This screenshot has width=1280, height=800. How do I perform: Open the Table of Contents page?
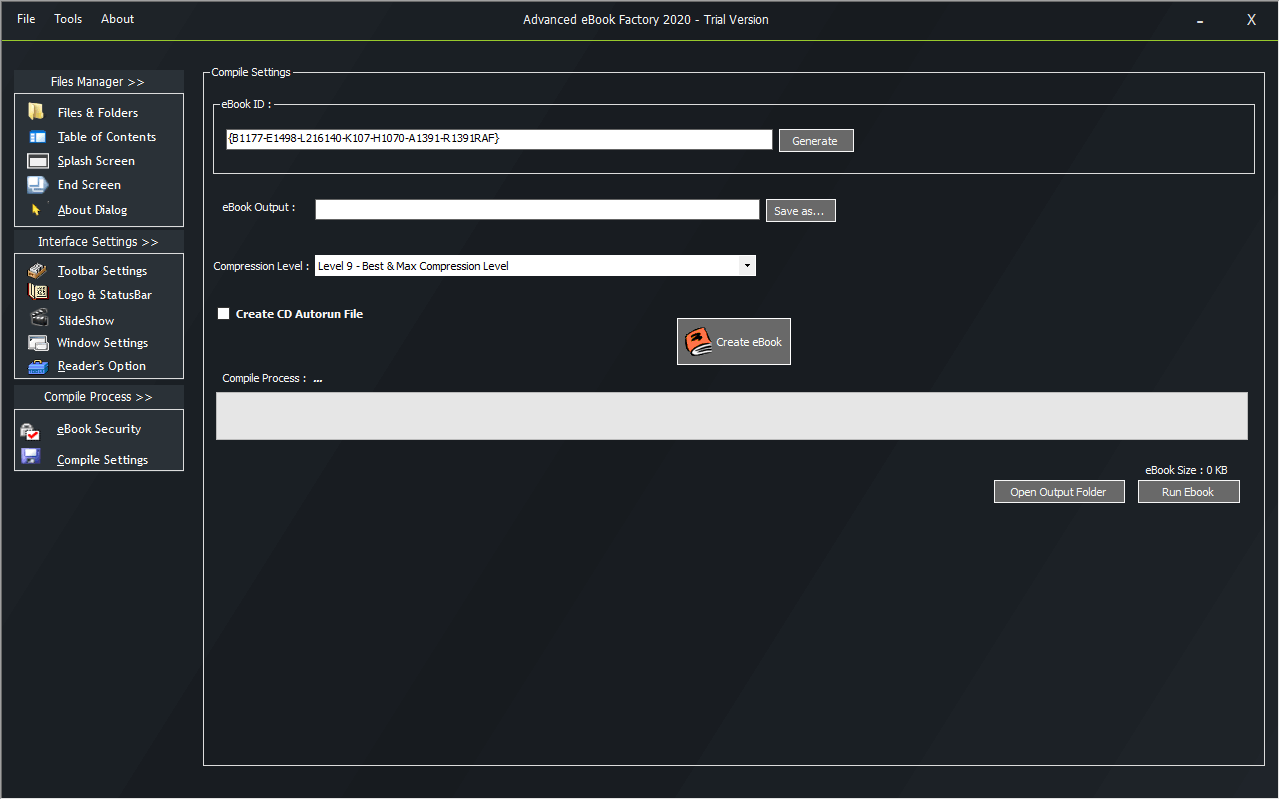click(107, 137)
